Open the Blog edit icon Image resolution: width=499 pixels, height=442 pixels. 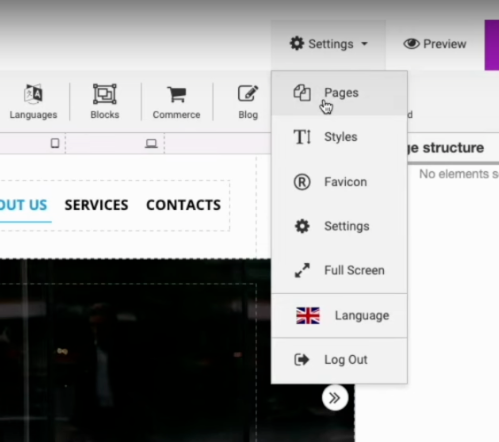[x=248, y=93]
